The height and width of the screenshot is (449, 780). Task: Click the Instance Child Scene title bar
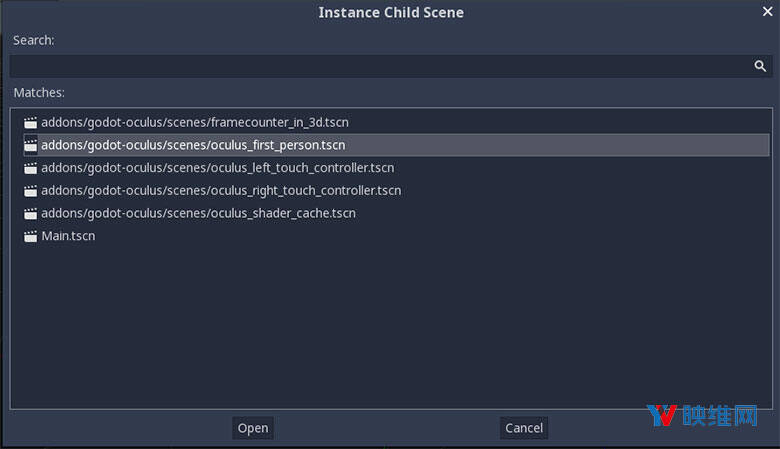tap(390, 12)
